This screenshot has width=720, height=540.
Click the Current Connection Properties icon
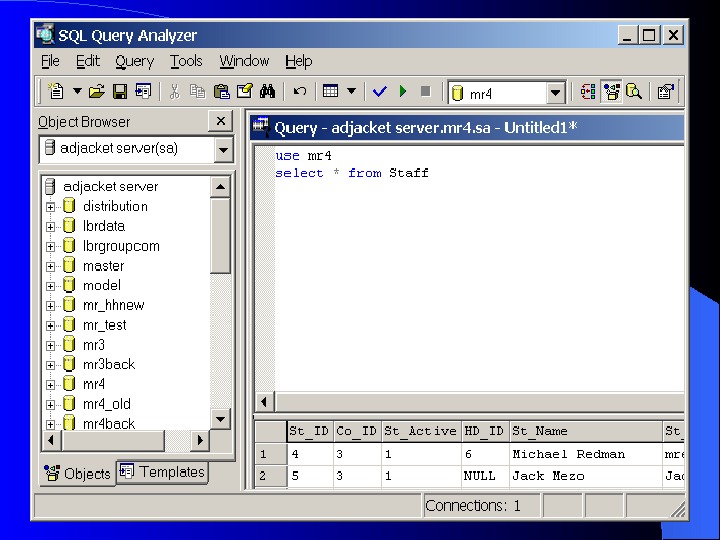click(x=666, y=91)
